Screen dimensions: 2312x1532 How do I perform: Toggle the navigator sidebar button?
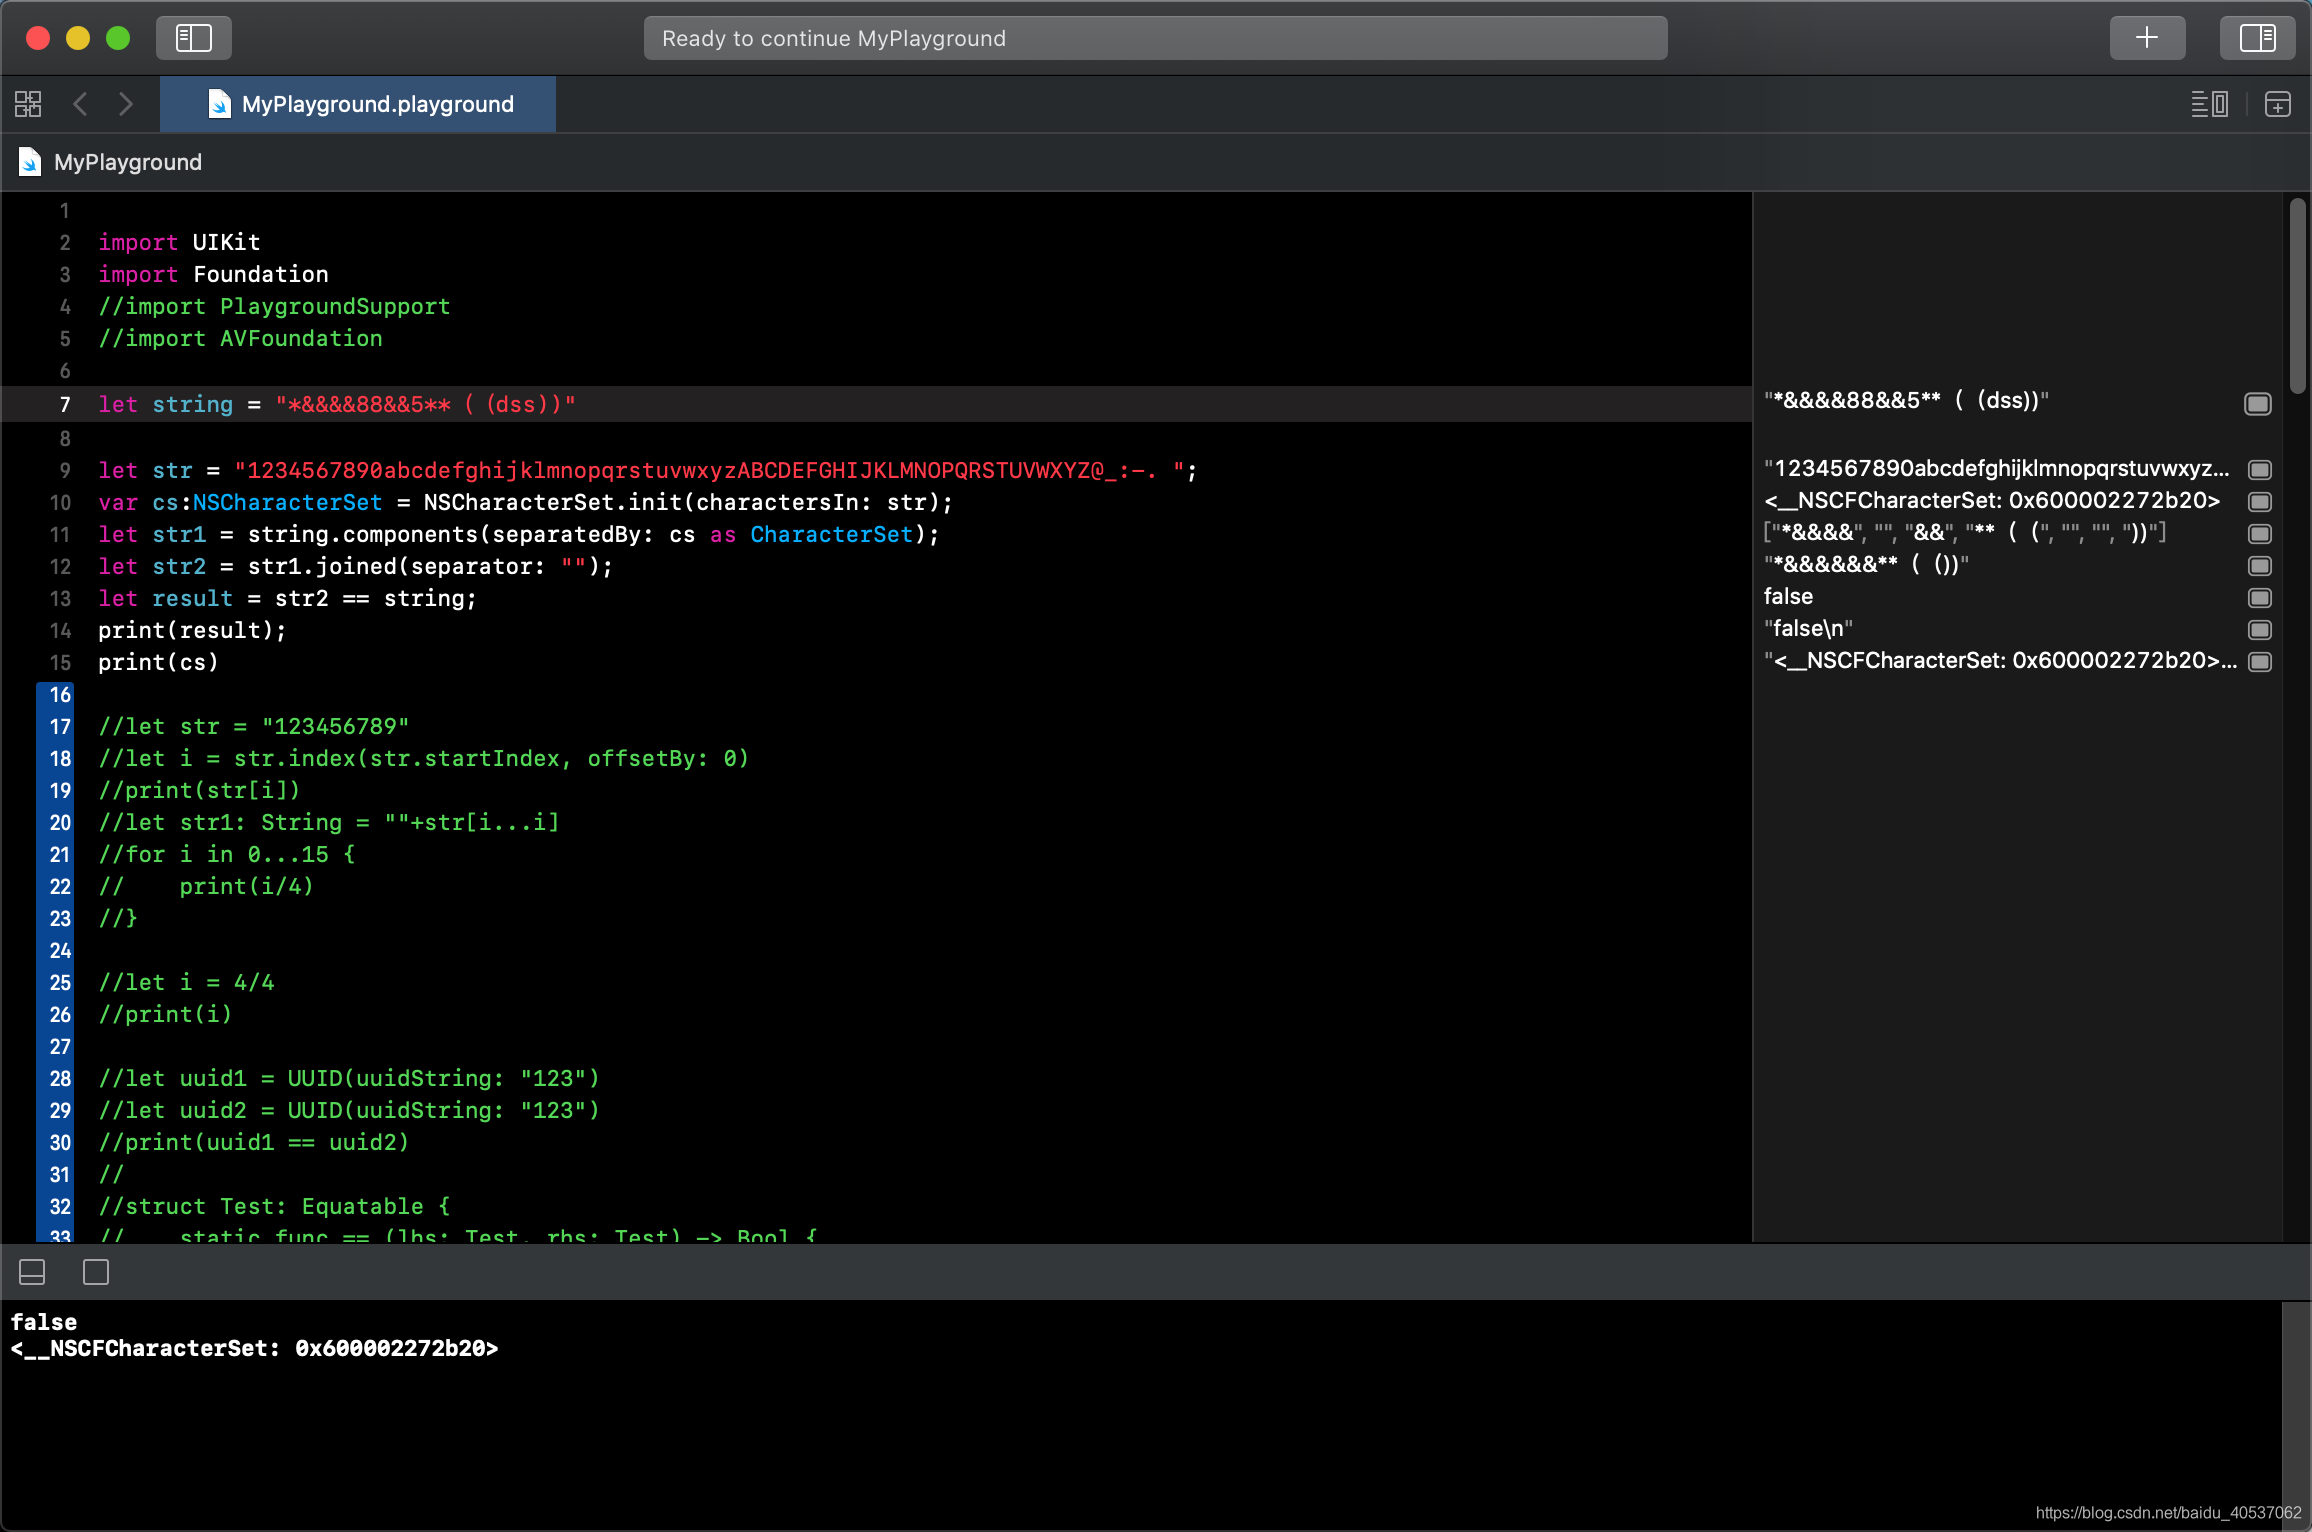[x=194, y=38]
